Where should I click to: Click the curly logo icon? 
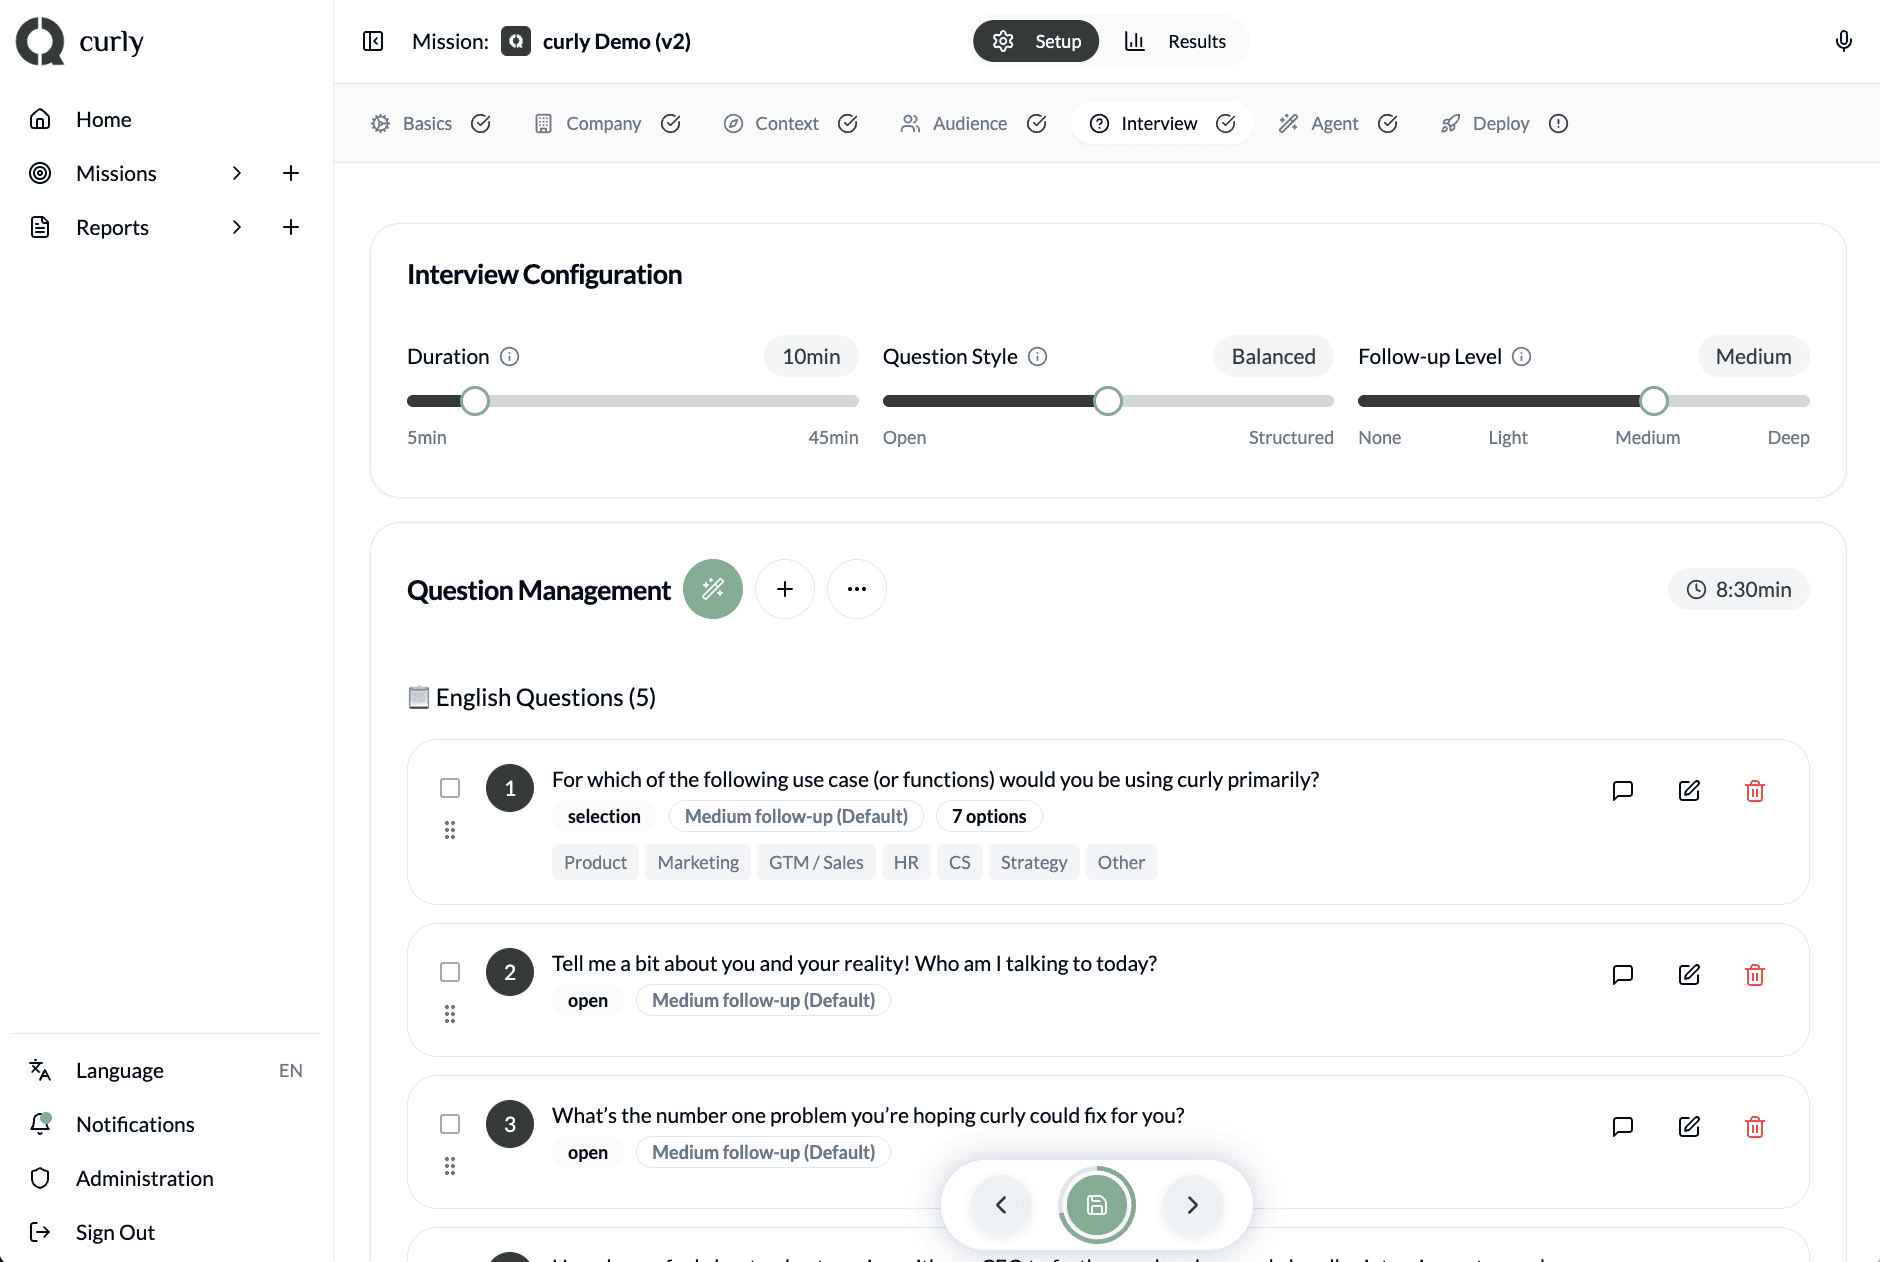40,41
